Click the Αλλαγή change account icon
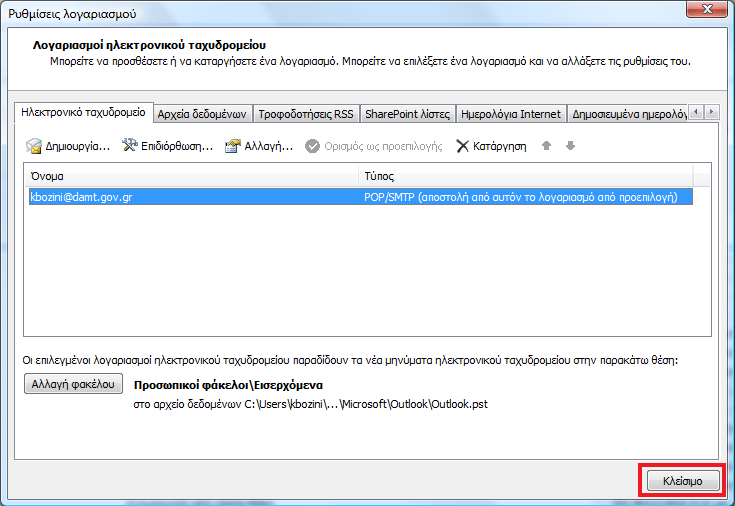 [x=233, y=146]
